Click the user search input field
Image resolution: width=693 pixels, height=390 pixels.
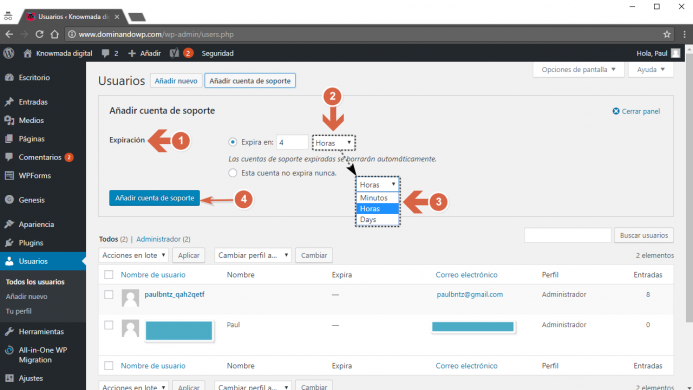click(567, 235)
